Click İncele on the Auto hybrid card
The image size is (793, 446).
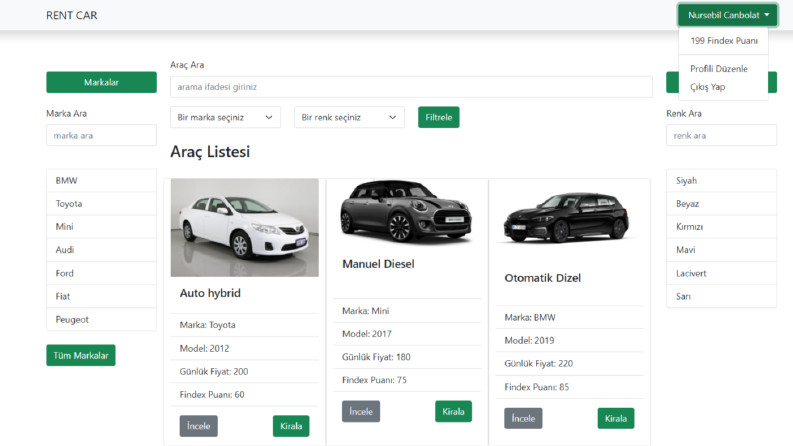coord(199,426)
